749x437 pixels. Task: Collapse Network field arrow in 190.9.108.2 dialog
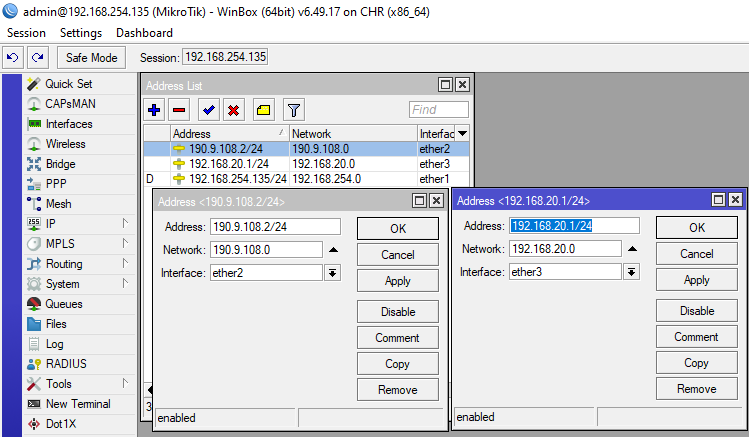[x=333, y=250]
